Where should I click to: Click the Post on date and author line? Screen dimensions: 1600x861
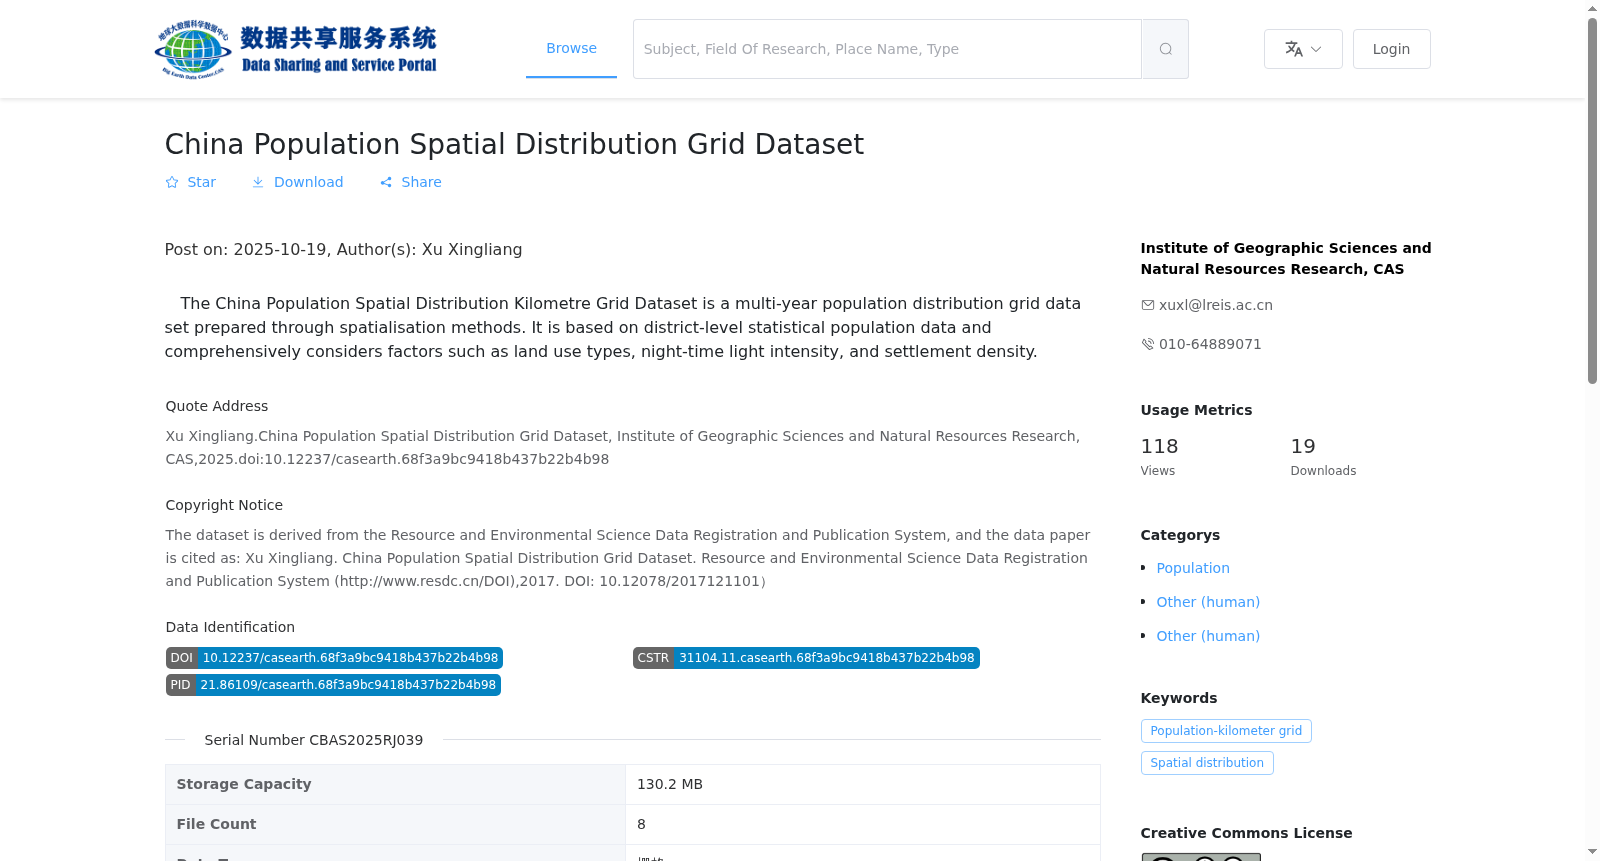click(x=343, y=249)
